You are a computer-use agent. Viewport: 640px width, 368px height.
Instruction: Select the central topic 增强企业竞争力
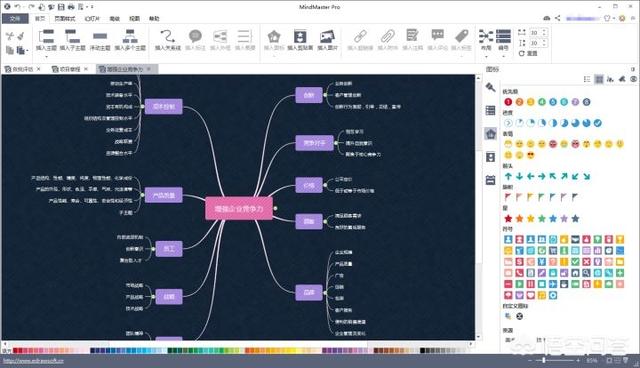(239, 208)
